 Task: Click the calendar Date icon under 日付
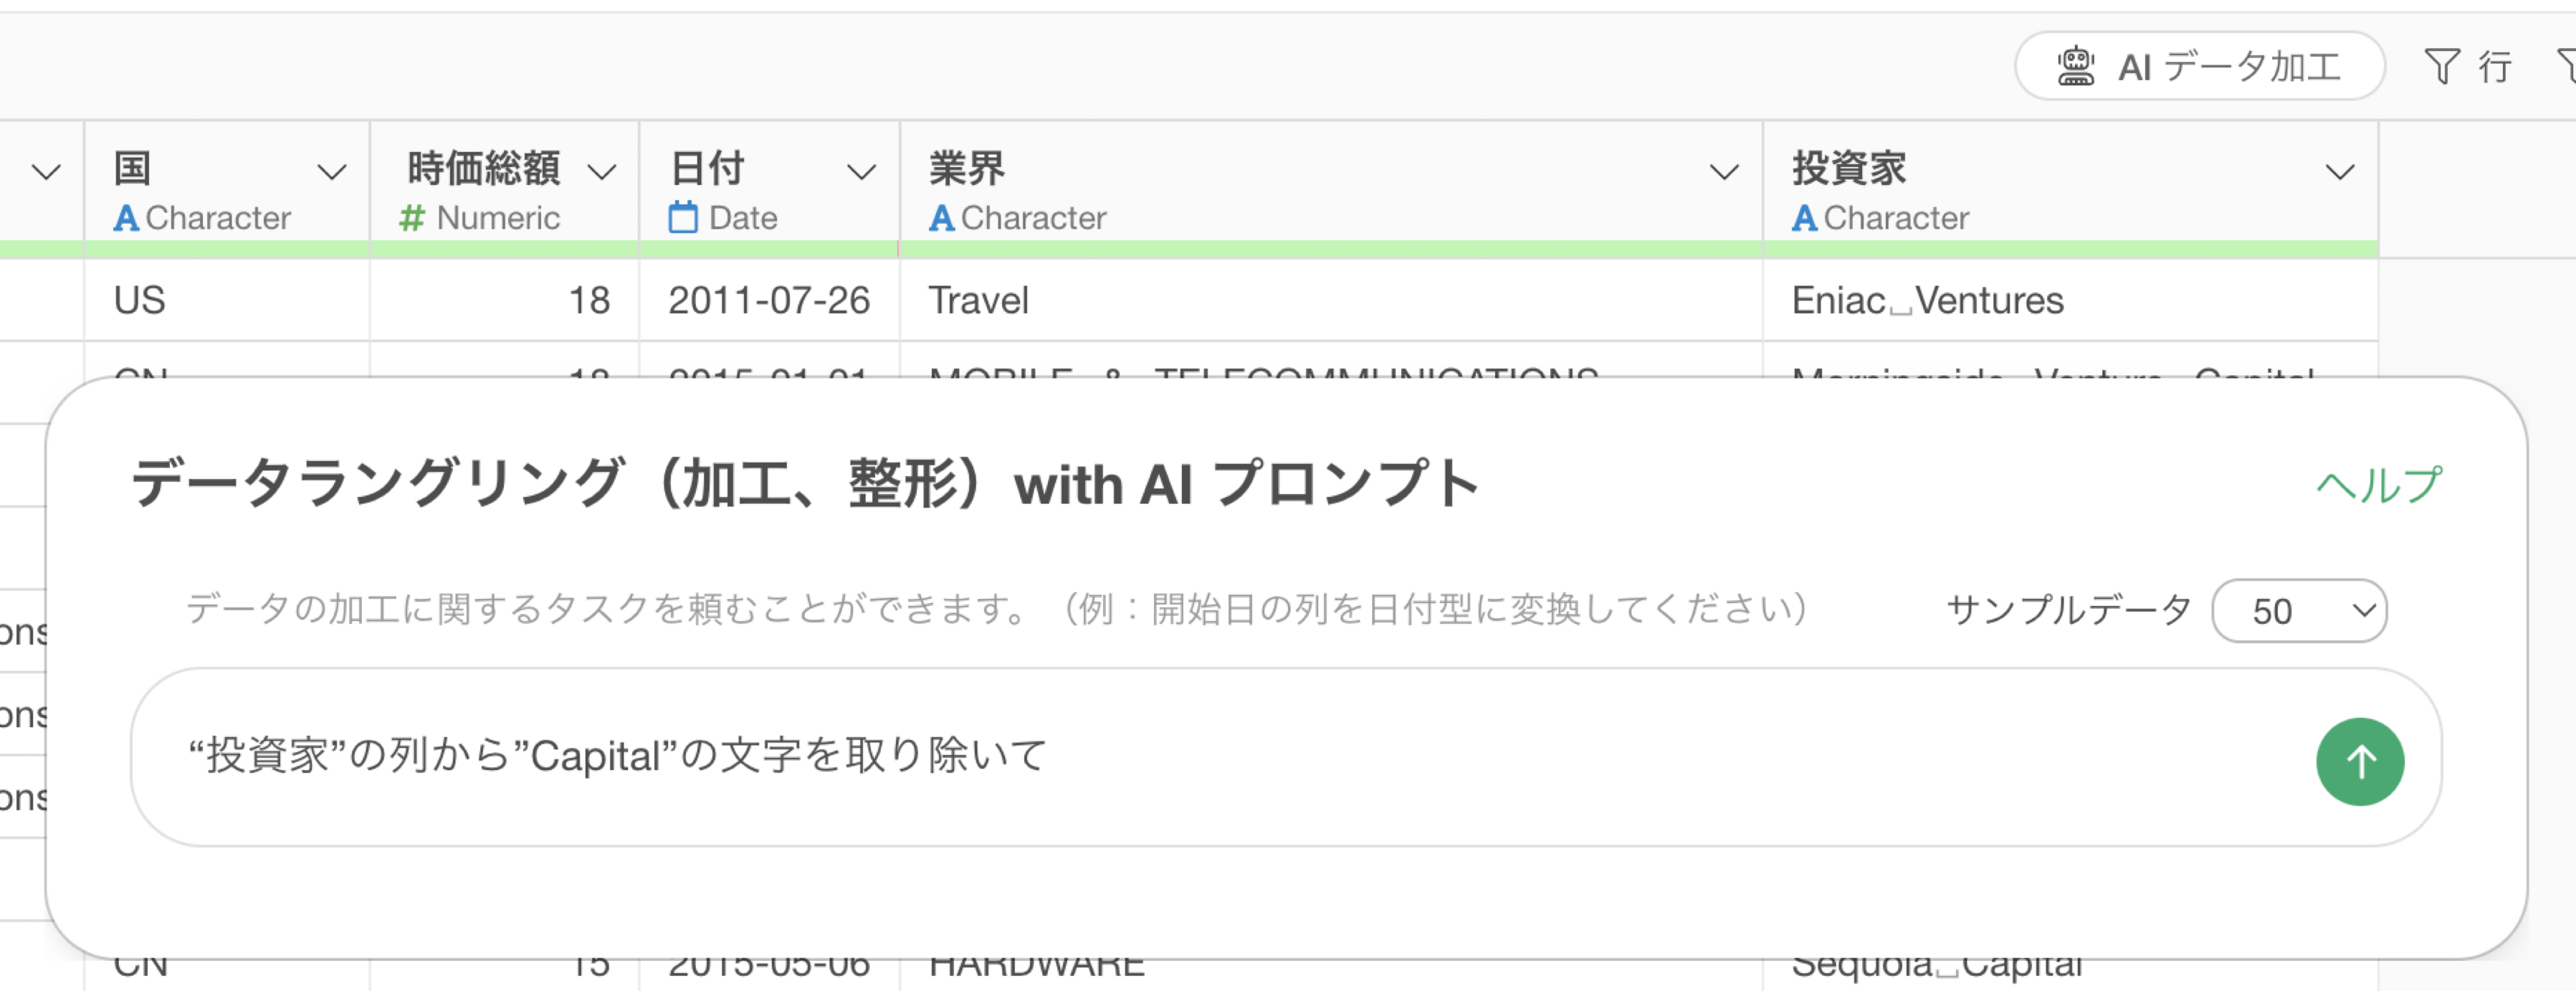pos(683,218)
